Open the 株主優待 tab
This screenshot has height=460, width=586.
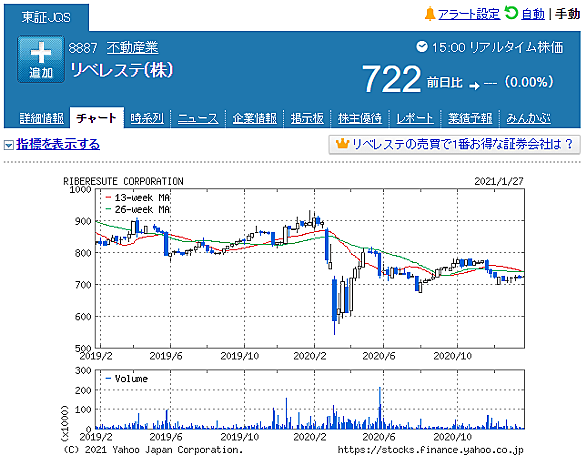point(360,118)
